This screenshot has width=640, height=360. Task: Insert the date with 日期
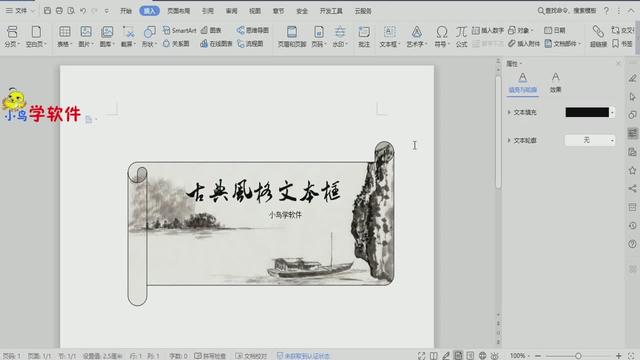555,30
